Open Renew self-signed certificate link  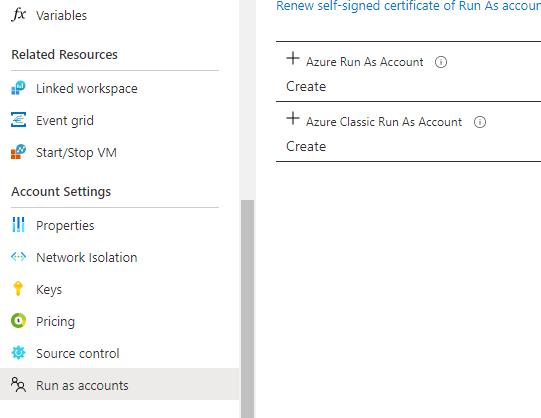pyautogui.click(x=409, y=6)
